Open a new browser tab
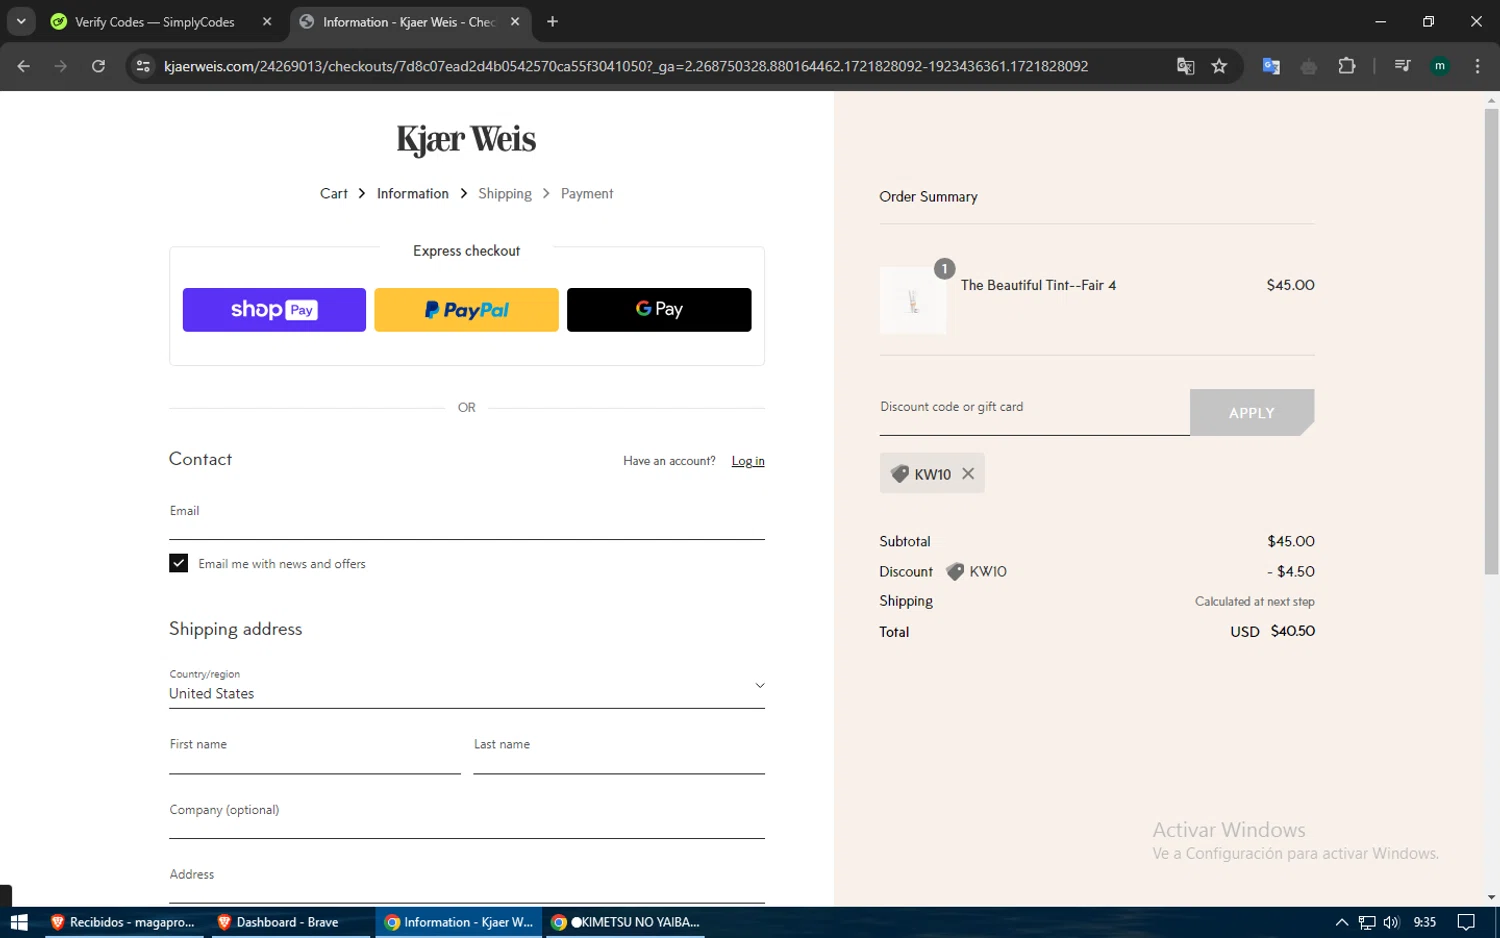The width and height of the screenshot is (1500, 938). 552,21
